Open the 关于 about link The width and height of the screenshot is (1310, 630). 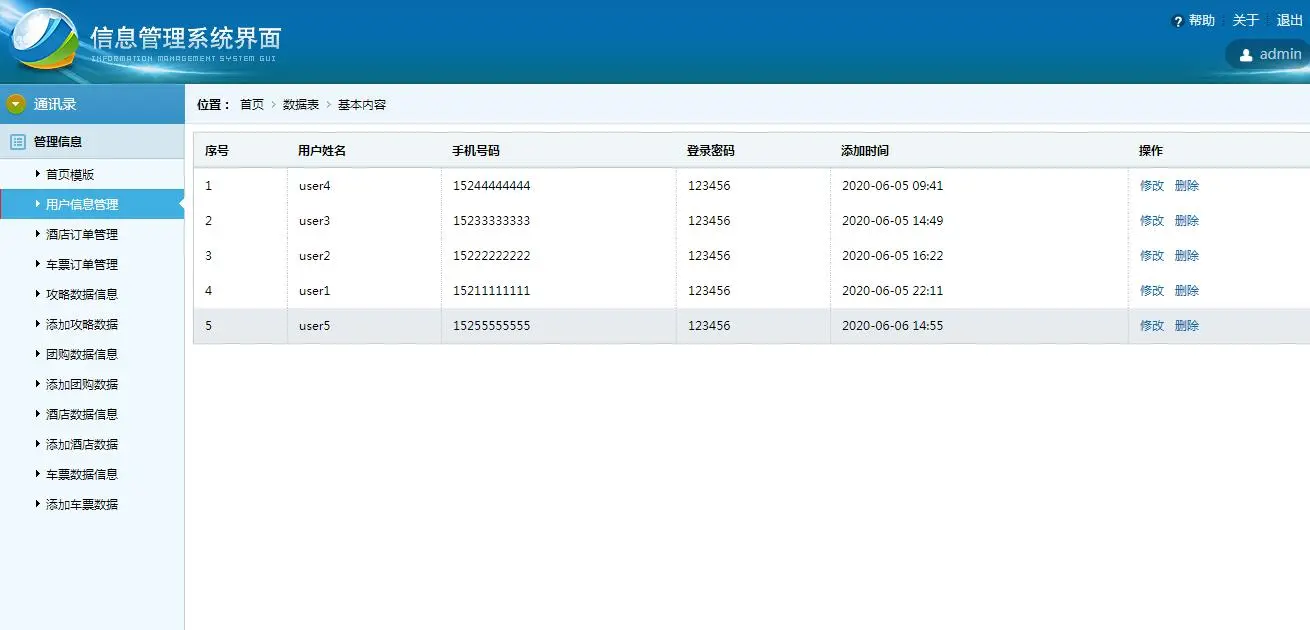click(1246, 21)
